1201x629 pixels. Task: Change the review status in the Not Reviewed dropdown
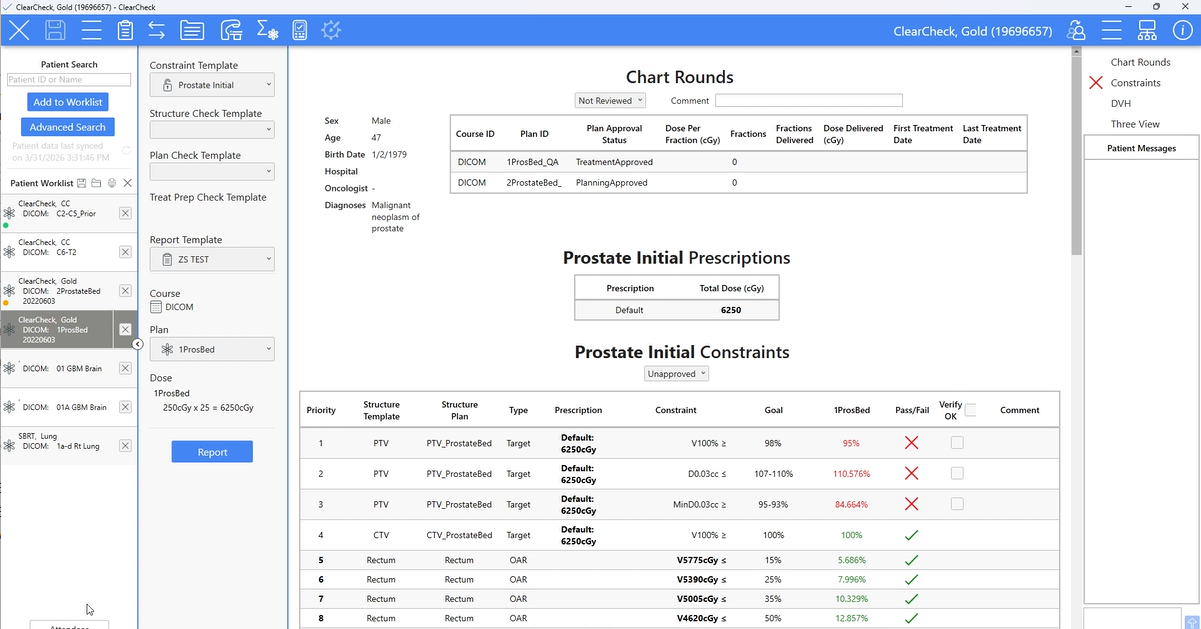pos(610,100)
